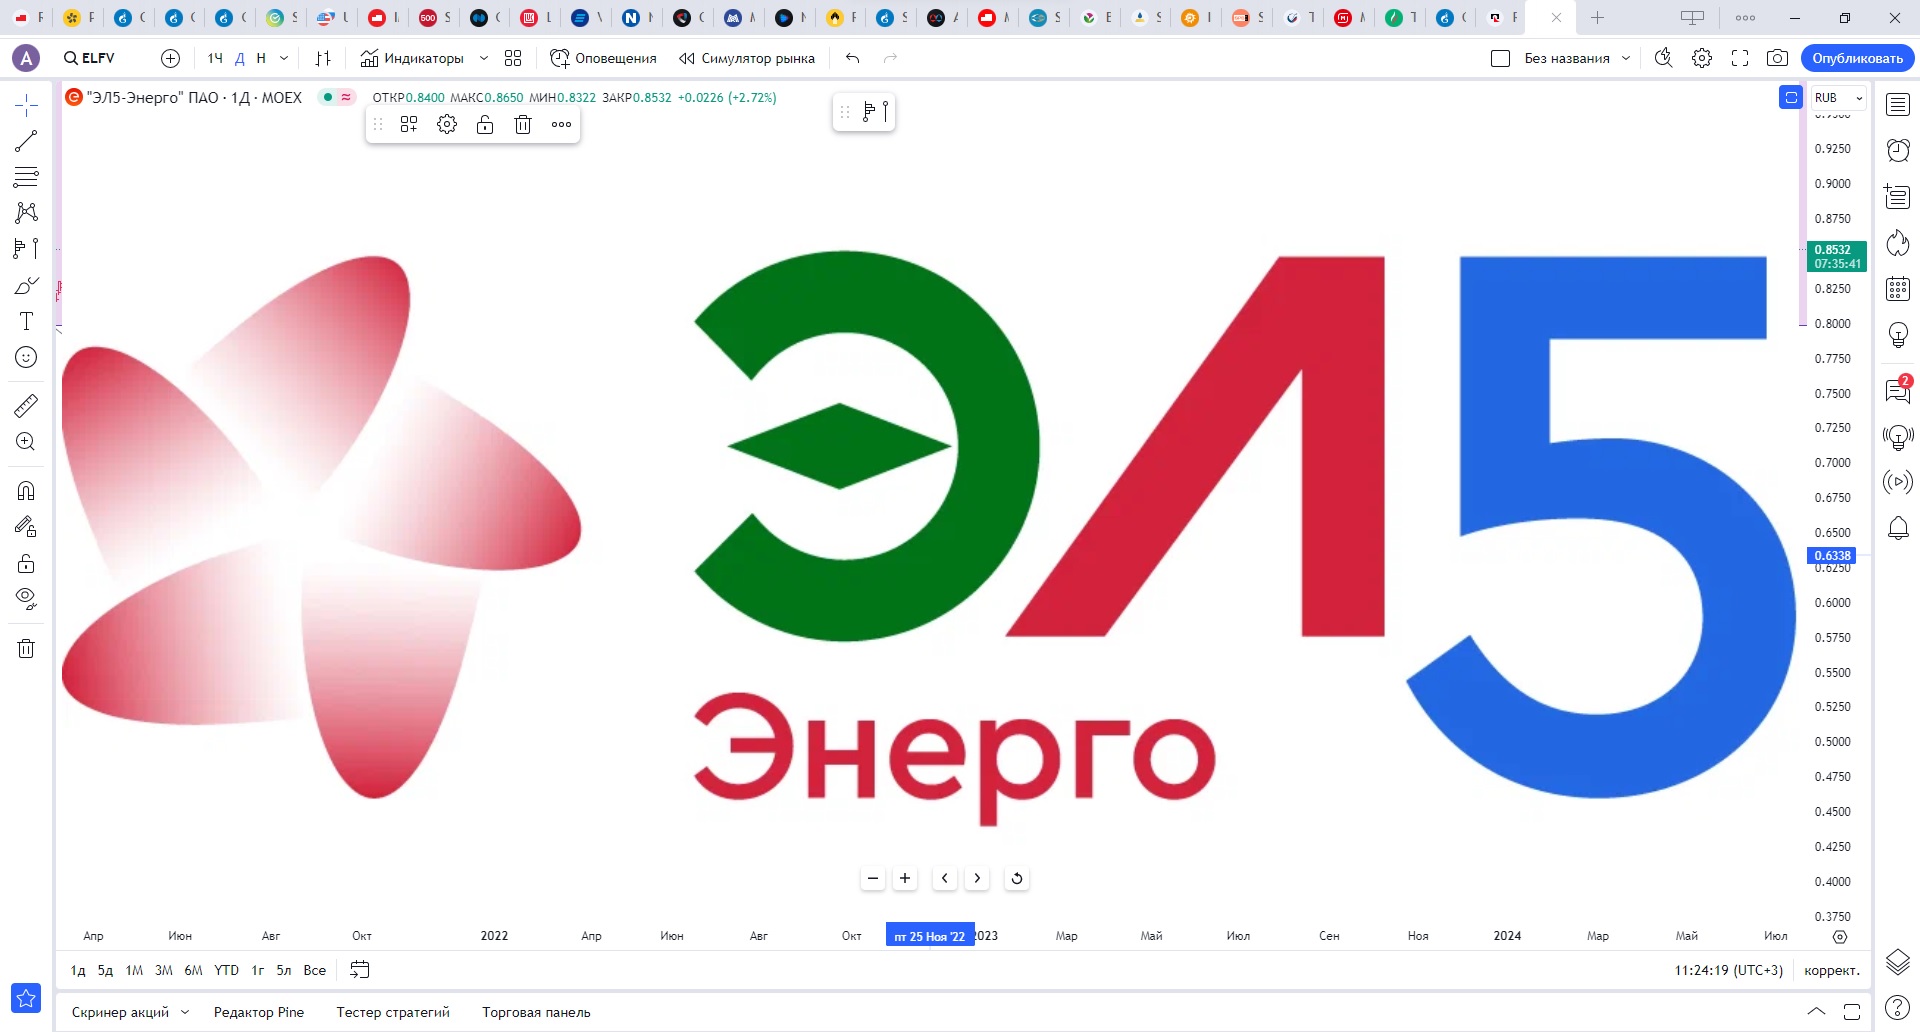Open the emoji icons tool
Viewport: 1920px width, 1032px height.
click(x=26, y=357)
